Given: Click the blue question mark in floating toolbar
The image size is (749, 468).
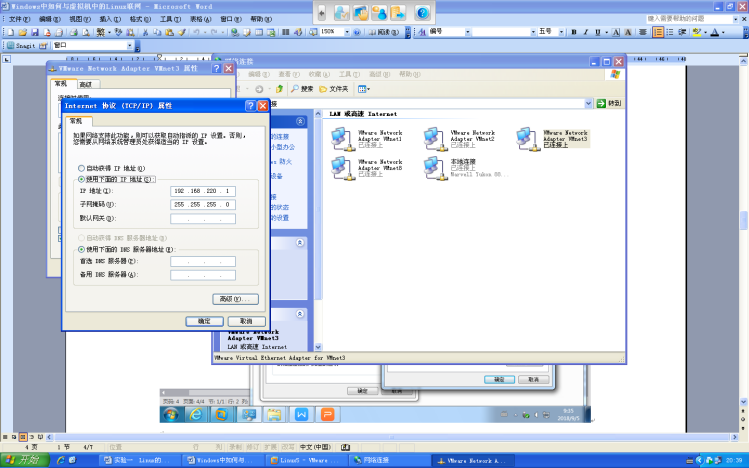Looking at the screenshot, I should [x=422, y=13].
